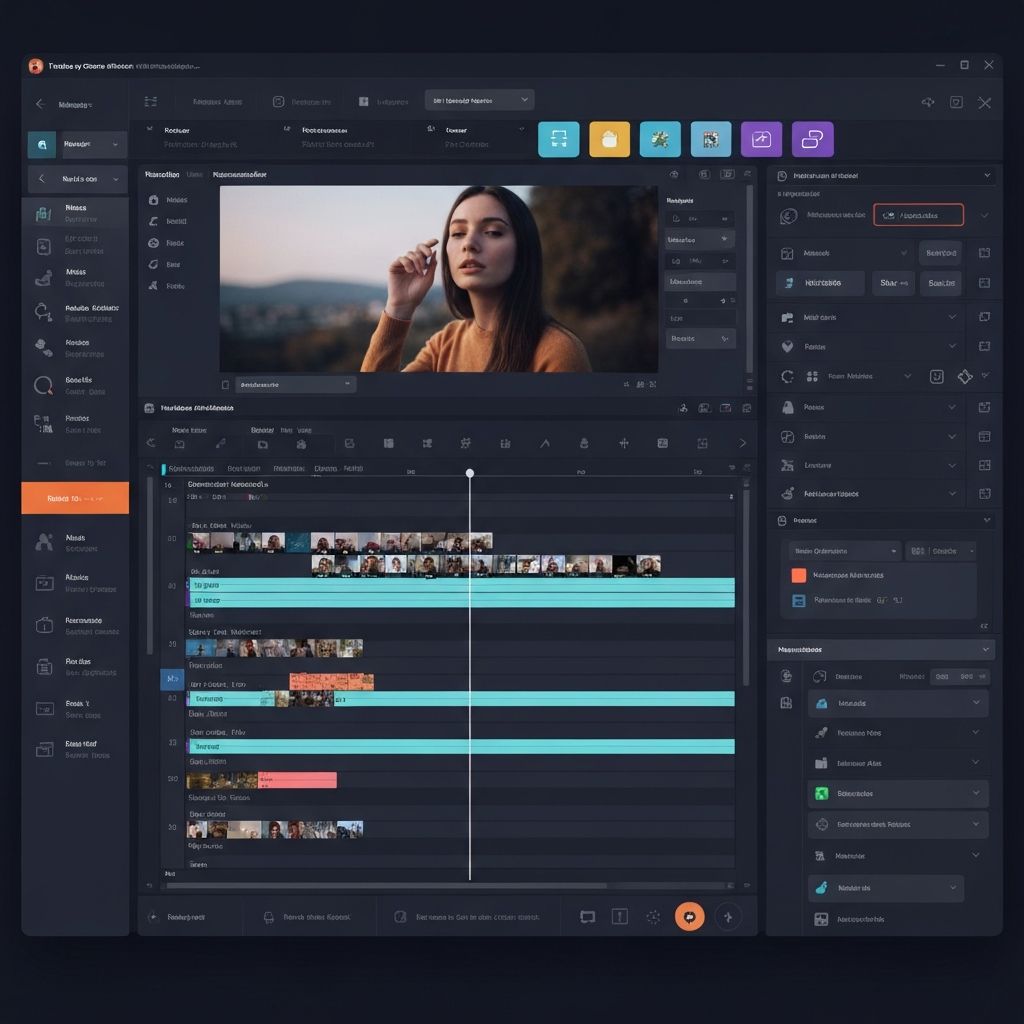The width and height of the screenshot is (1024, 1024).
Task: Click the yellow folder tile in top toolbar
Action: coord(609,140)
